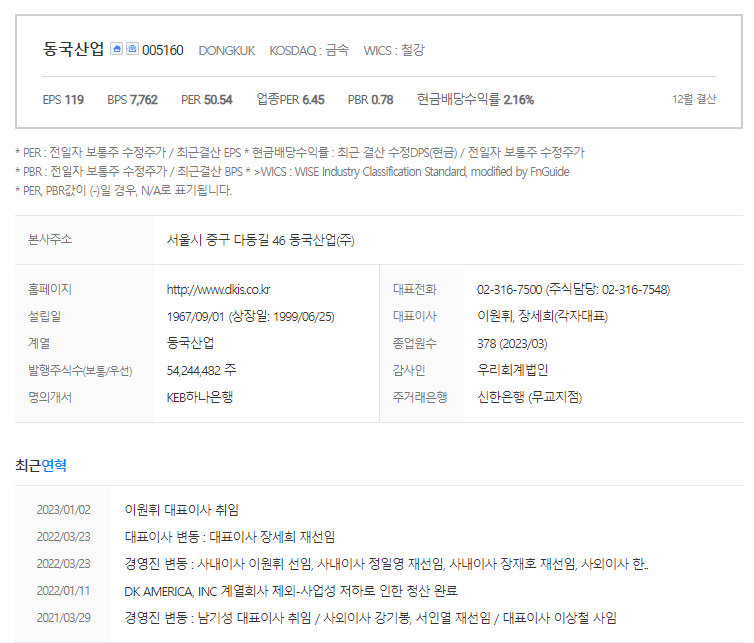Select the phone number 02-316-7500
Screen dimensions: 754x643
pos(509,290)
